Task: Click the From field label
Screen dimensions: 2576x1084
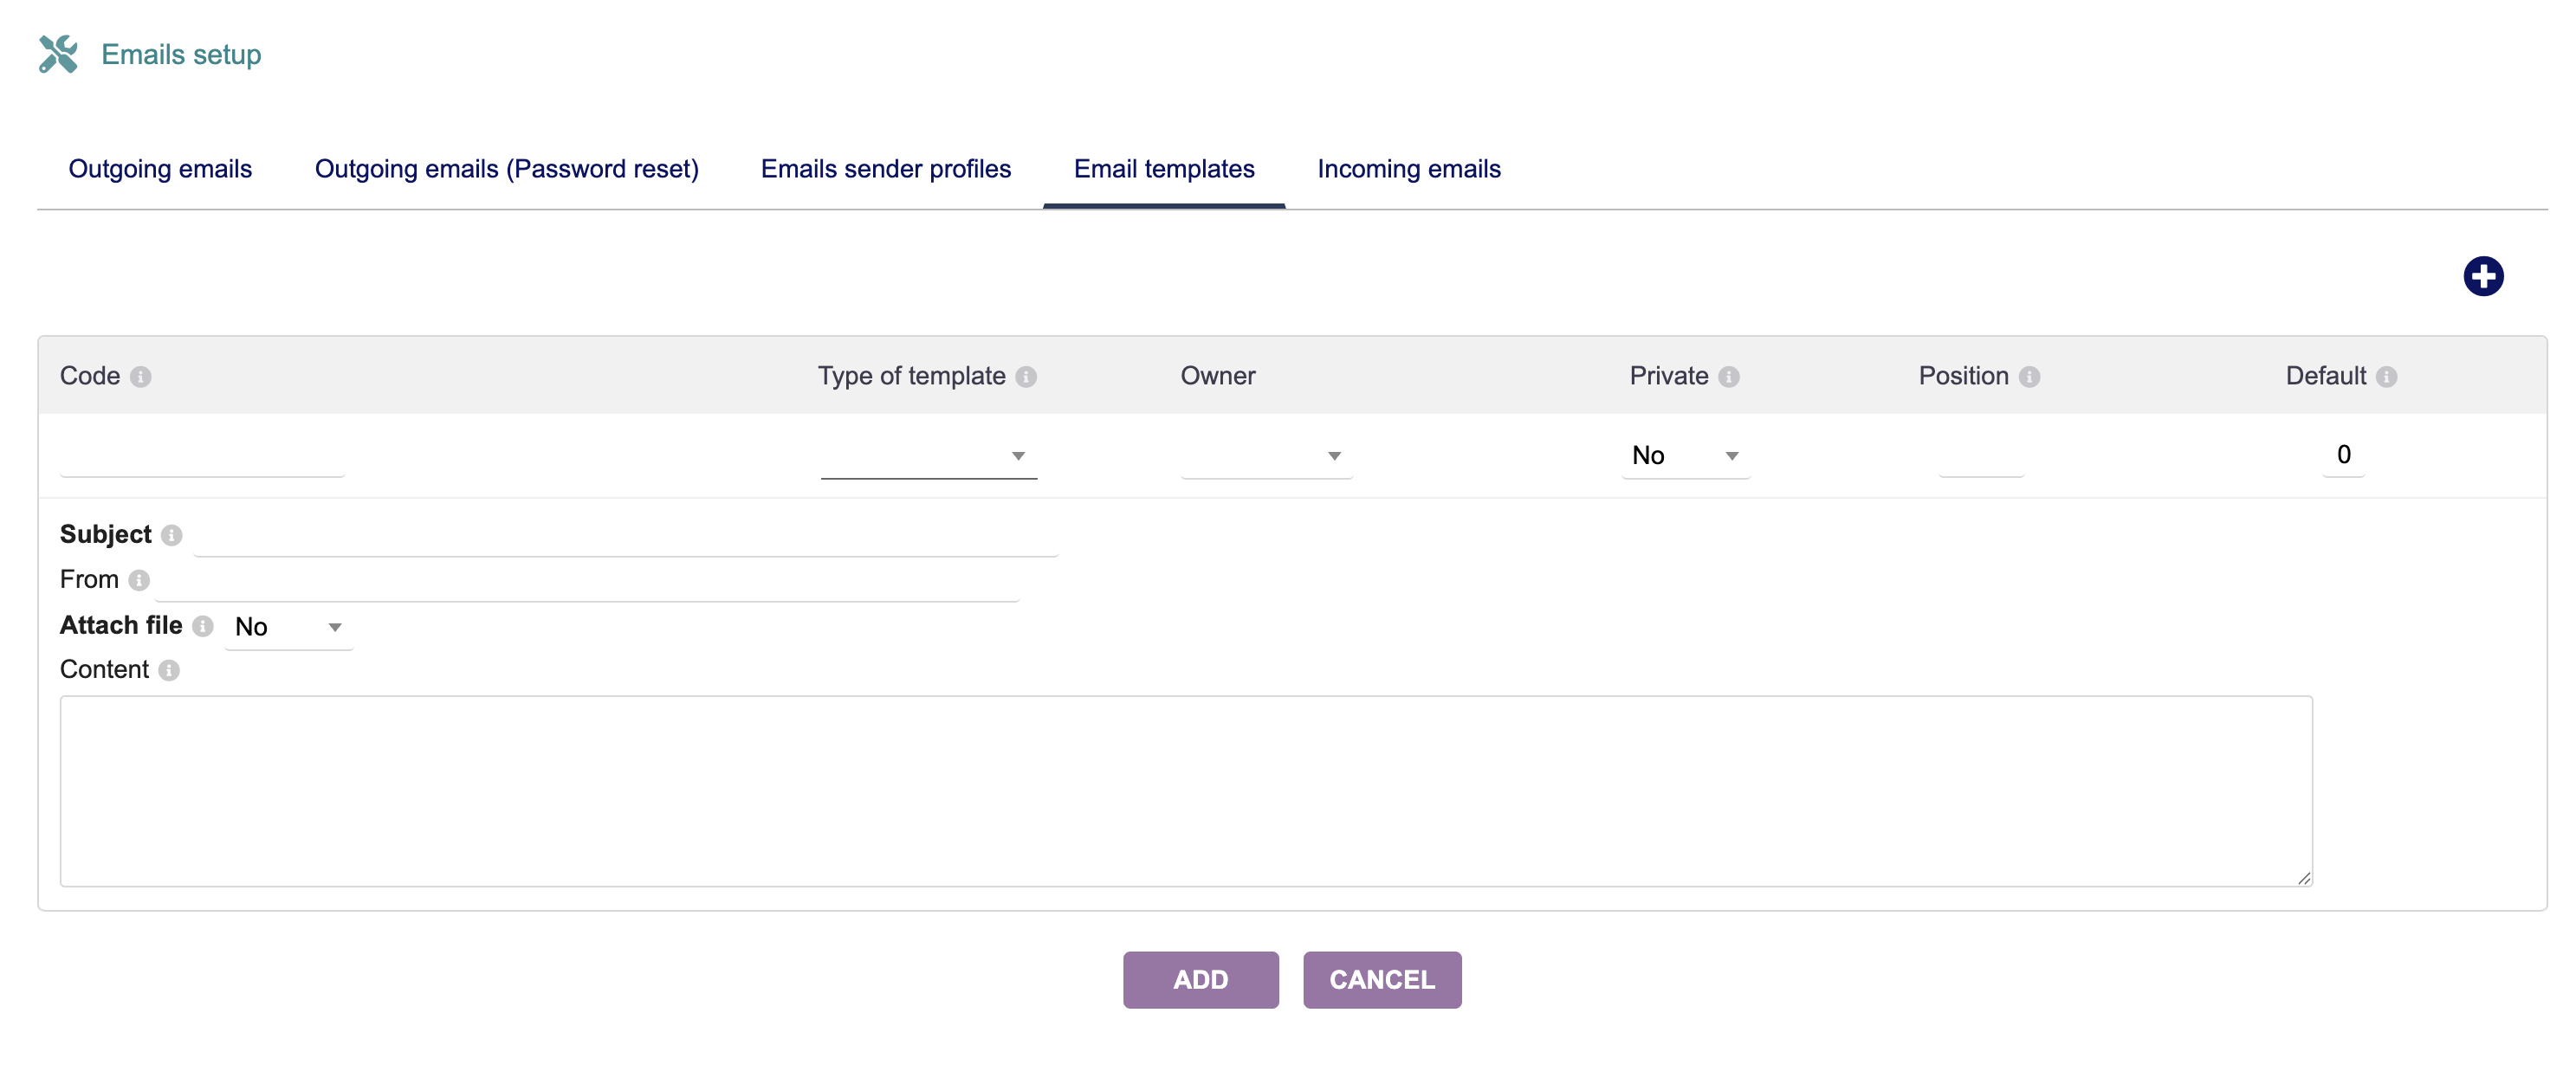Action: click(89, 580)
